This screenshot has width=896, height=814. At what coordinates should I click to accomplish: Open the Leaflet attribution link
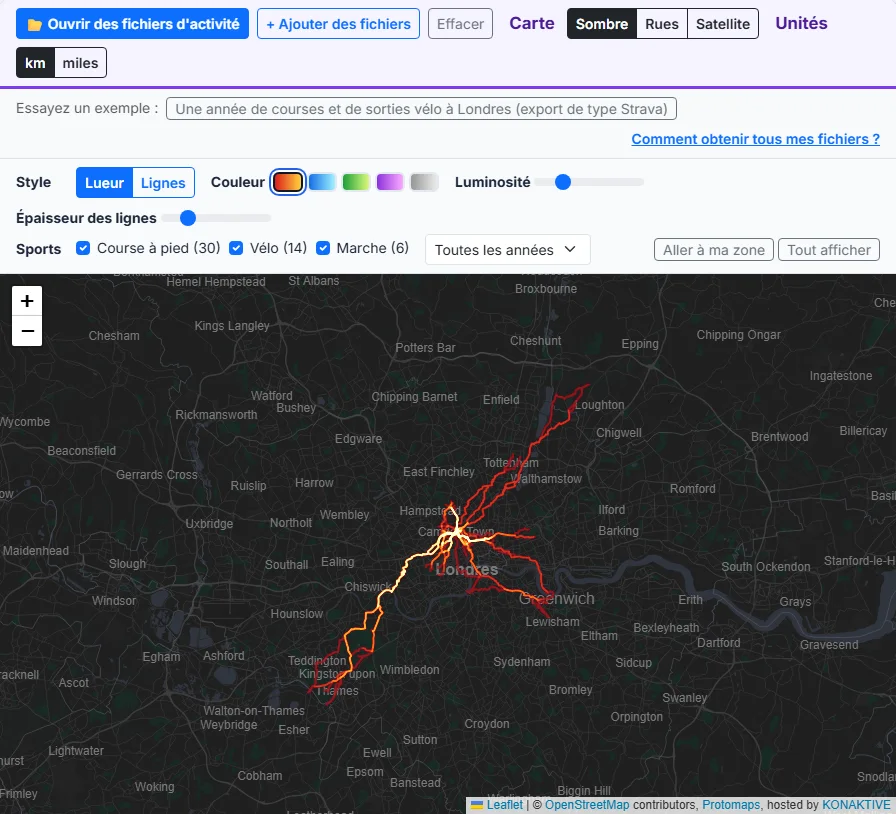(505, 805)
